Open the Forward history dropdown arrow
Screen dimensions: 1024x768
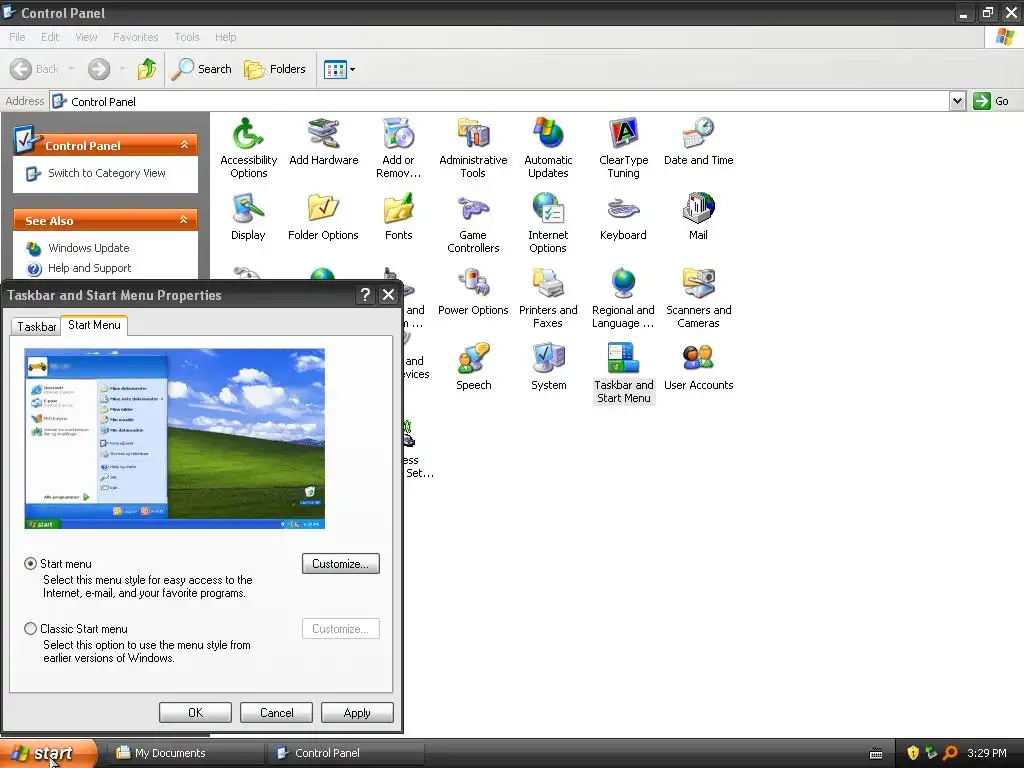coord(123,69)
